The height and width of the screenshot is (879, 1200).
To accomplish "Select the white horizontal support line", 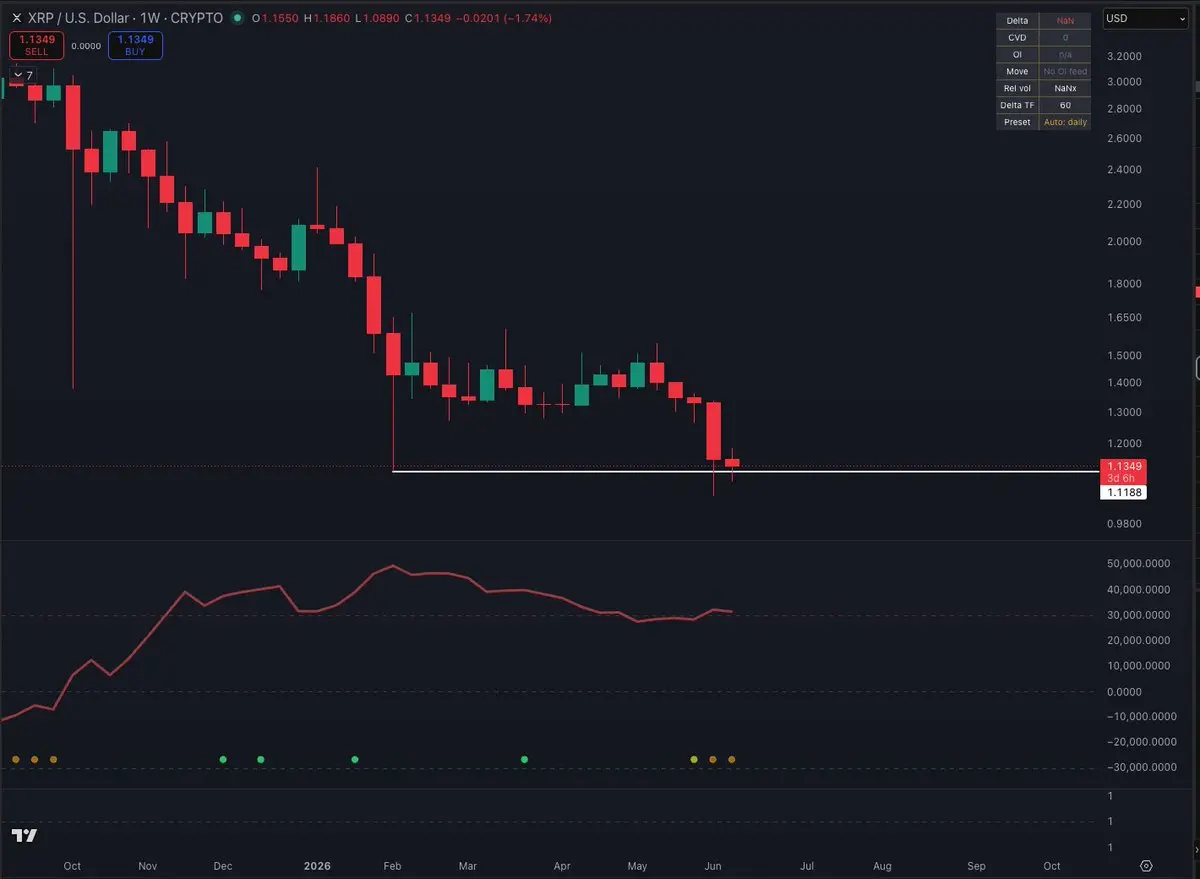I will tap(745, 471).
